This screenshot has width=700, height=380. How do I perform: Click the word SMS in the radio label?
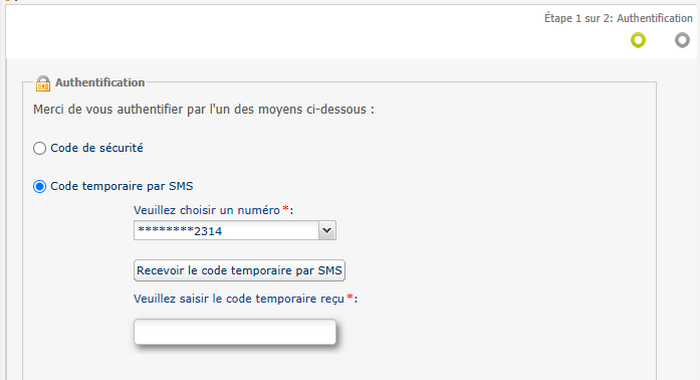181,186
